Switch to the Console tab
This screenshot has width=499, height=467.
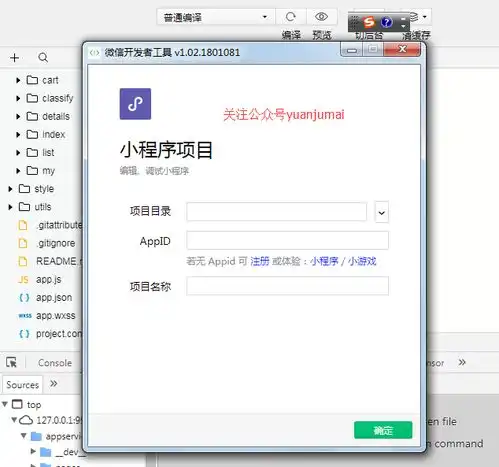55,363
